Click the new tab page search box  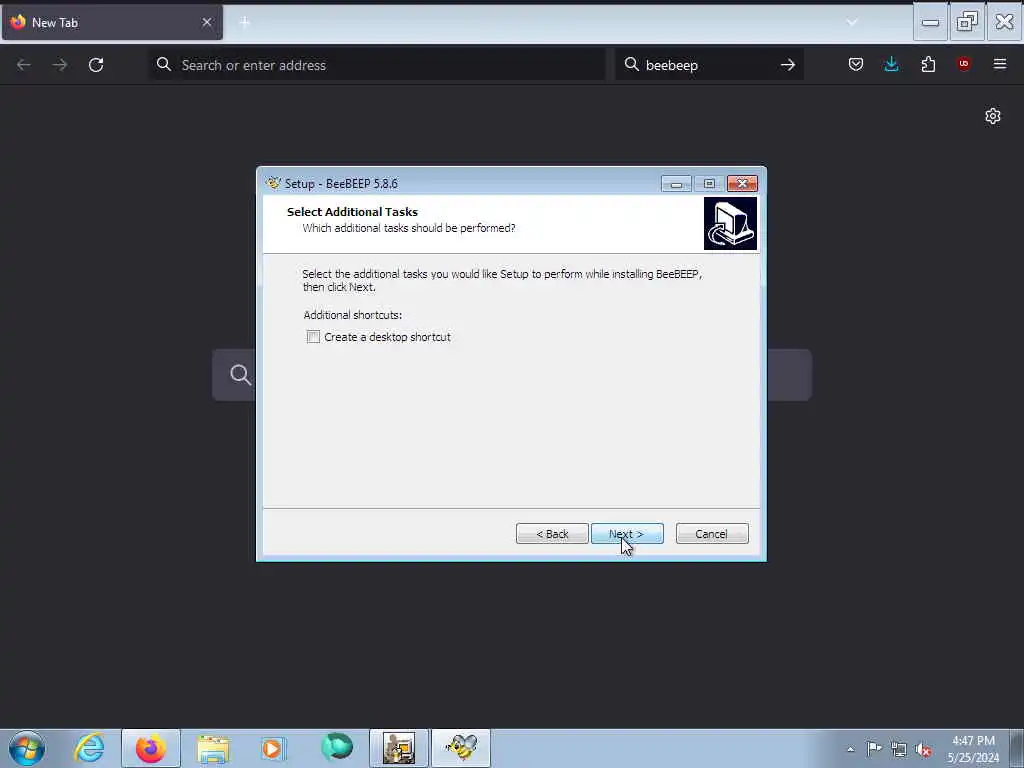tap(511, 375)
